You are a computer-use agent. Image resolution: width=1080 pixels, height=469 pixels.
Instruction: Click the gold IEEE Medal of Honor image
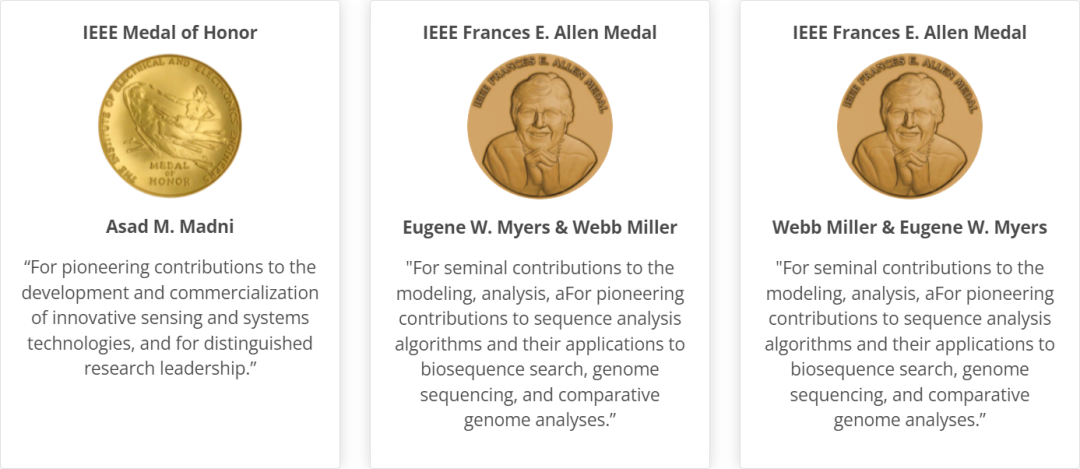click(170, 127)
